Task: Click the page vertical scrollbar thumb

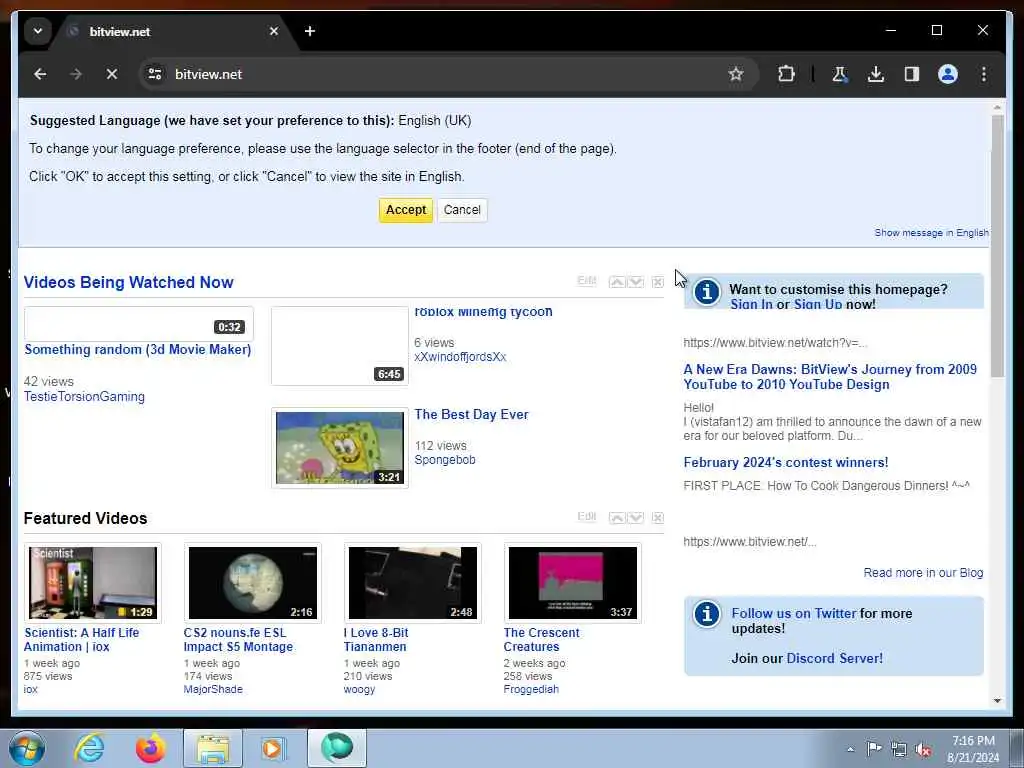Action: (x=997, y=246)
